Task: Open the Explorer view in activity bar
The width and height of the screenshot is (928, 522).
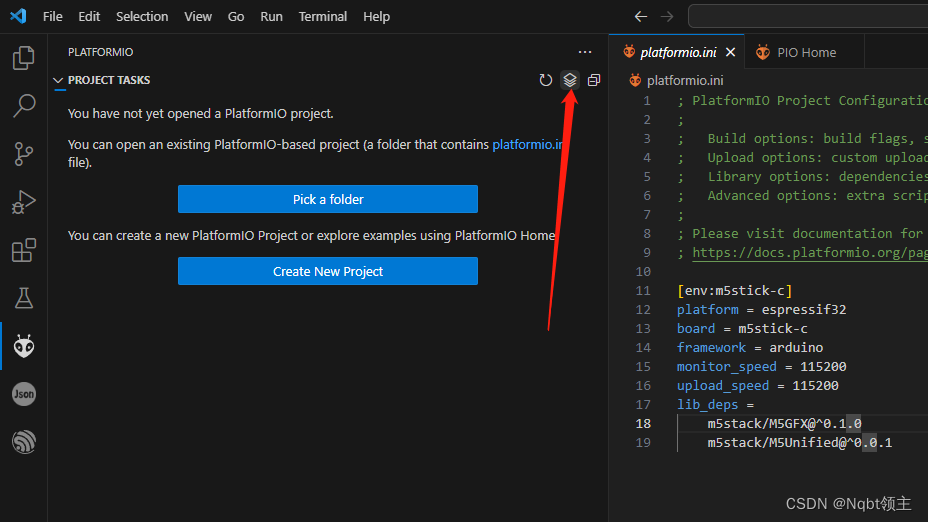Action: point(24,58)
